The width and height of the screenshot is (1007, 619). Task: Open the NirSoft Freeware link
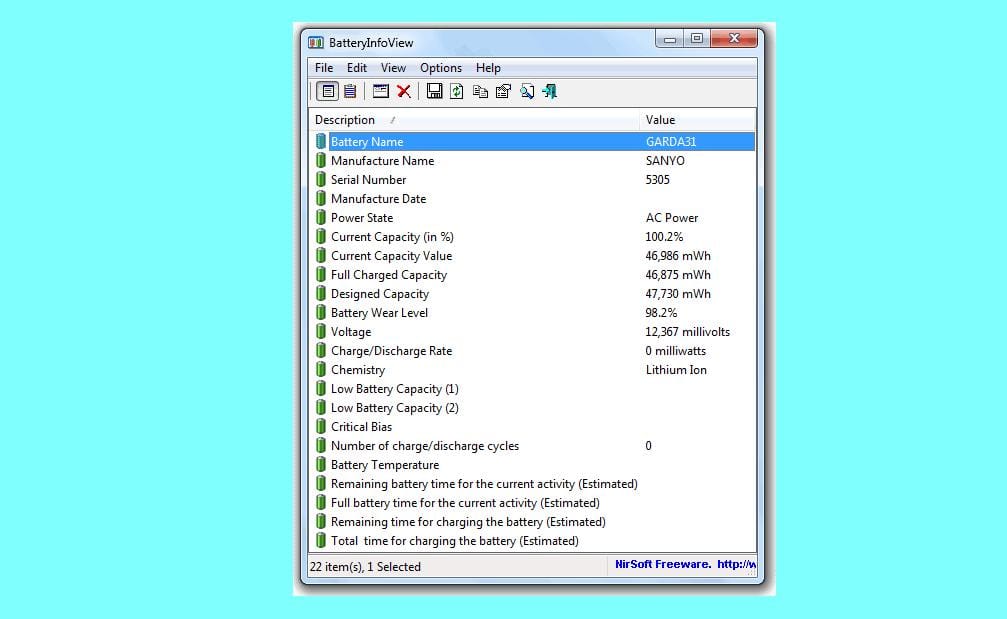685,564
